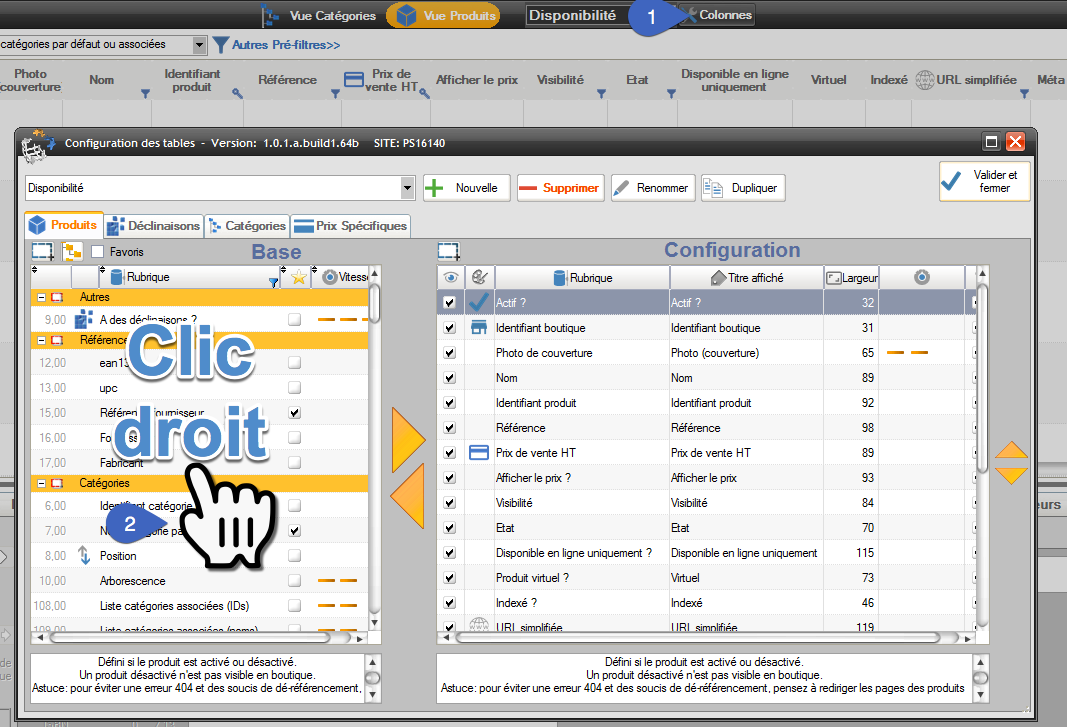Switch to the Déclinaisons tab
1067x727 pixels.
(x=154, y=226)
